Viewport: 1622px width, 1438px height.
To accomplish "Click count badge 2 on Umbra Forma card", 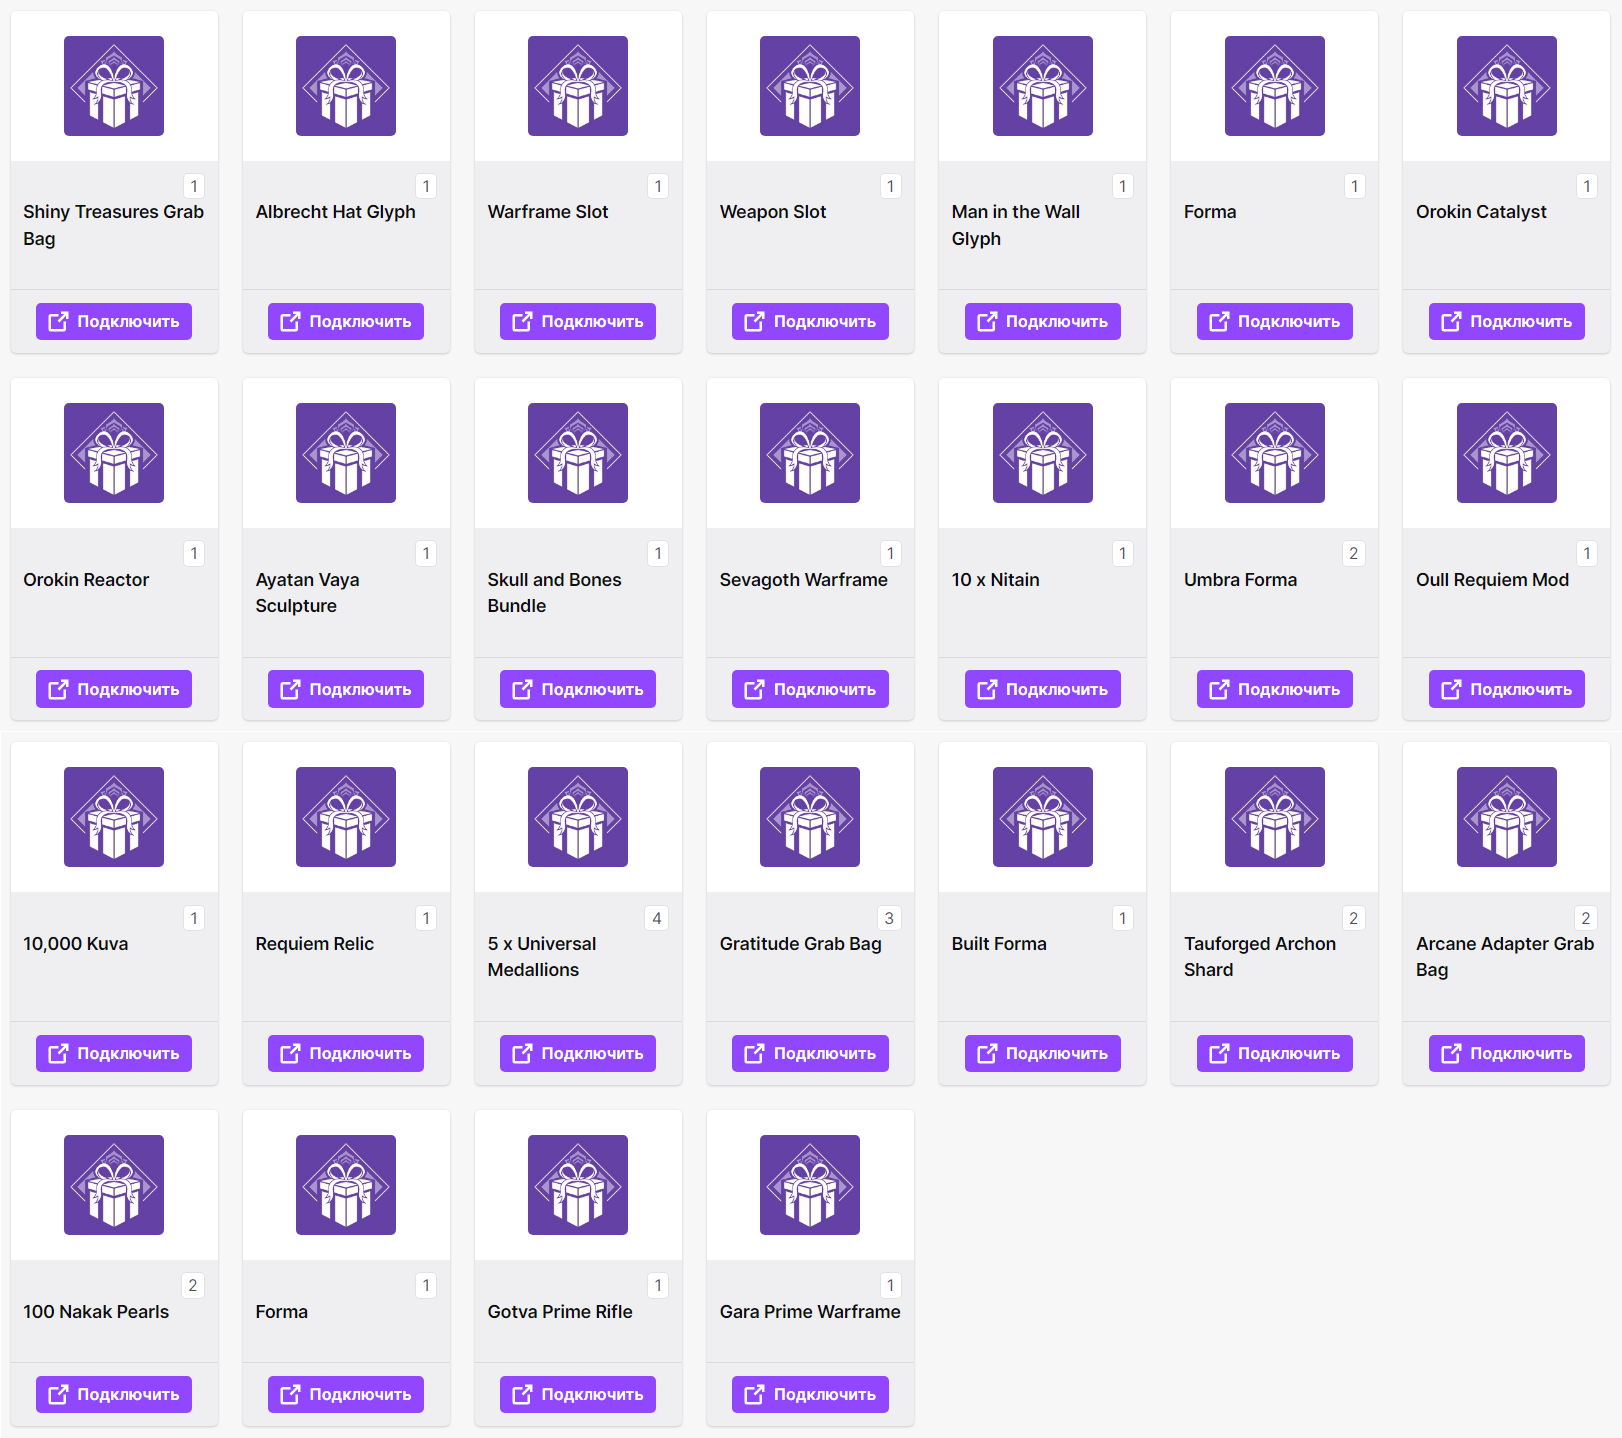I will (x=1353, y=553).
